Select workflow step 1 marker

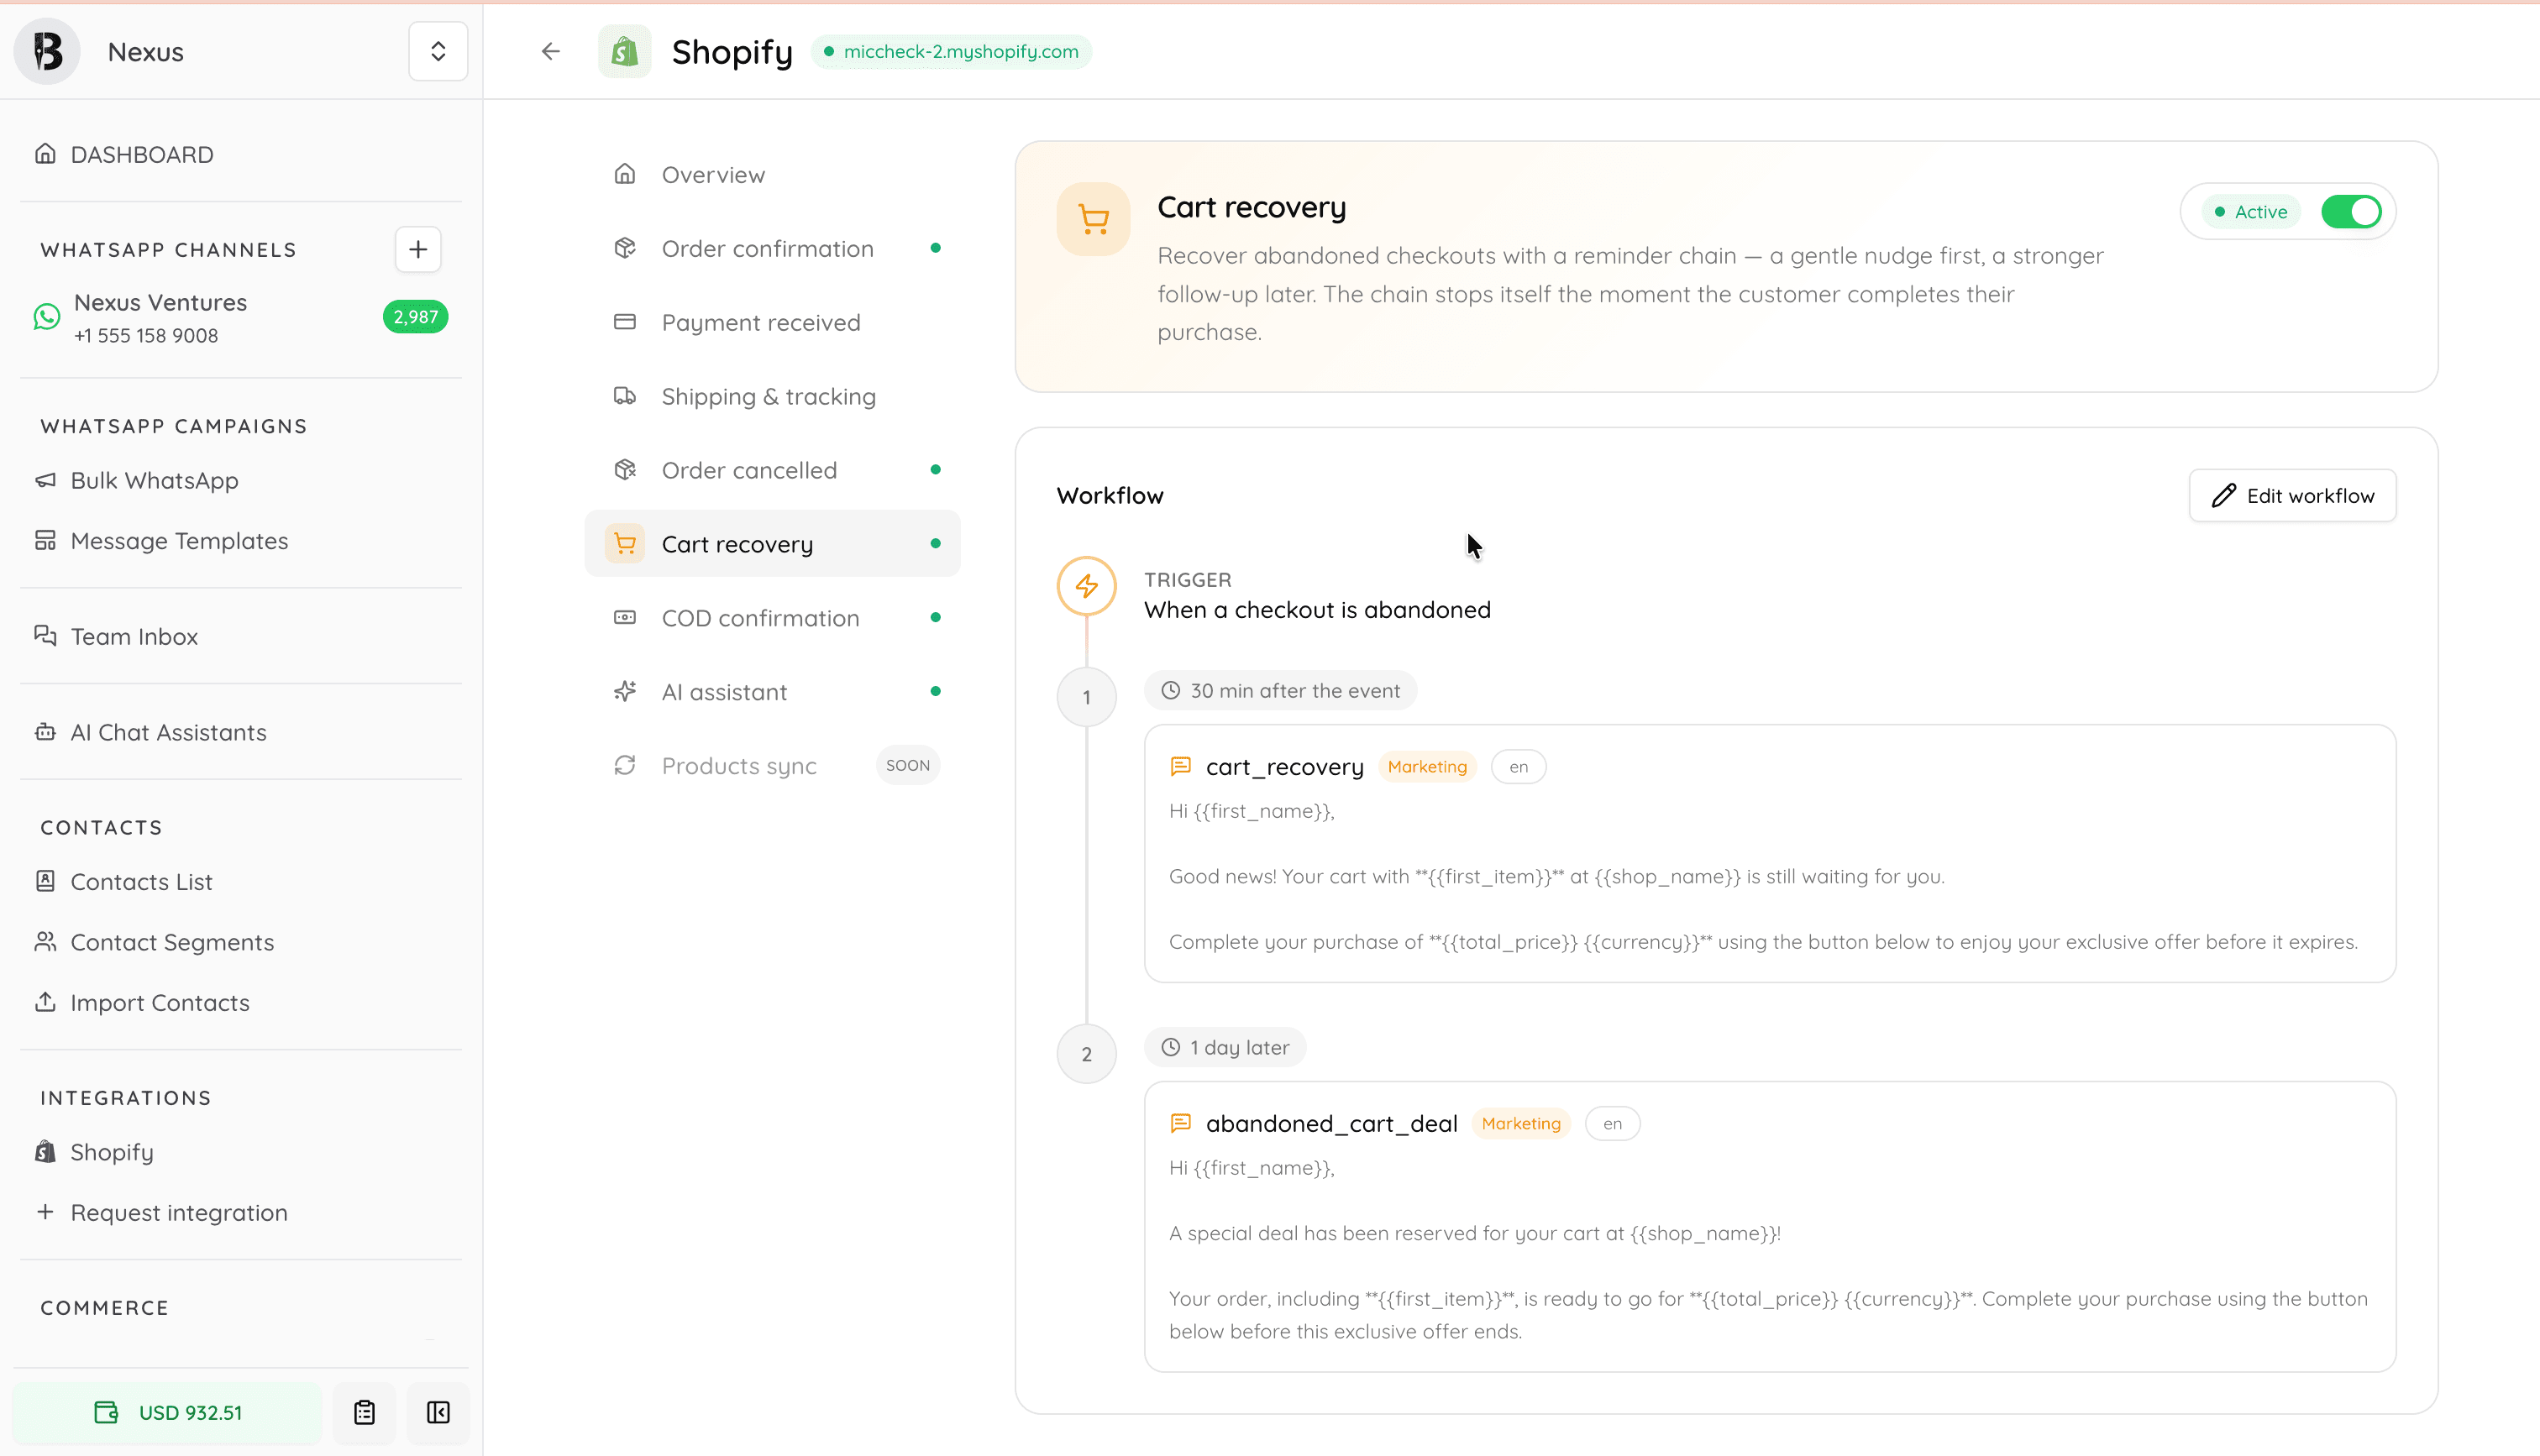pos(1087,697)
